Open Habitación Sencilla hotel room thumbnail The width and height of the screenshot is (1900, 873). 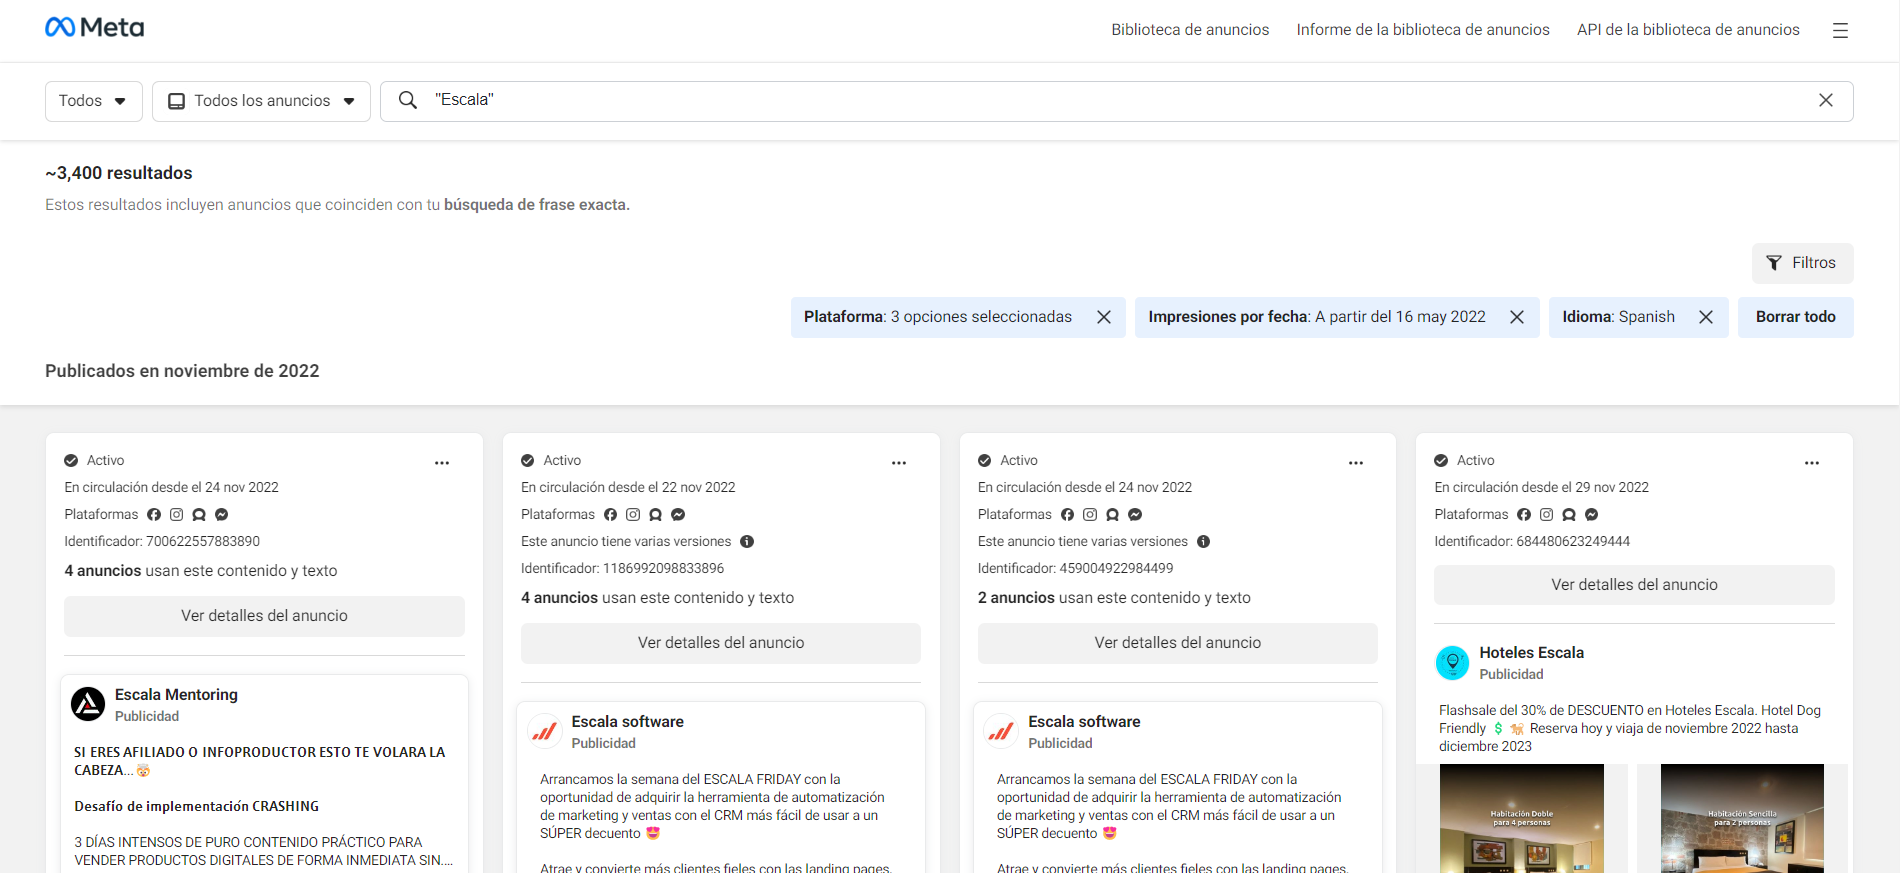click(x=1742, y=818)
